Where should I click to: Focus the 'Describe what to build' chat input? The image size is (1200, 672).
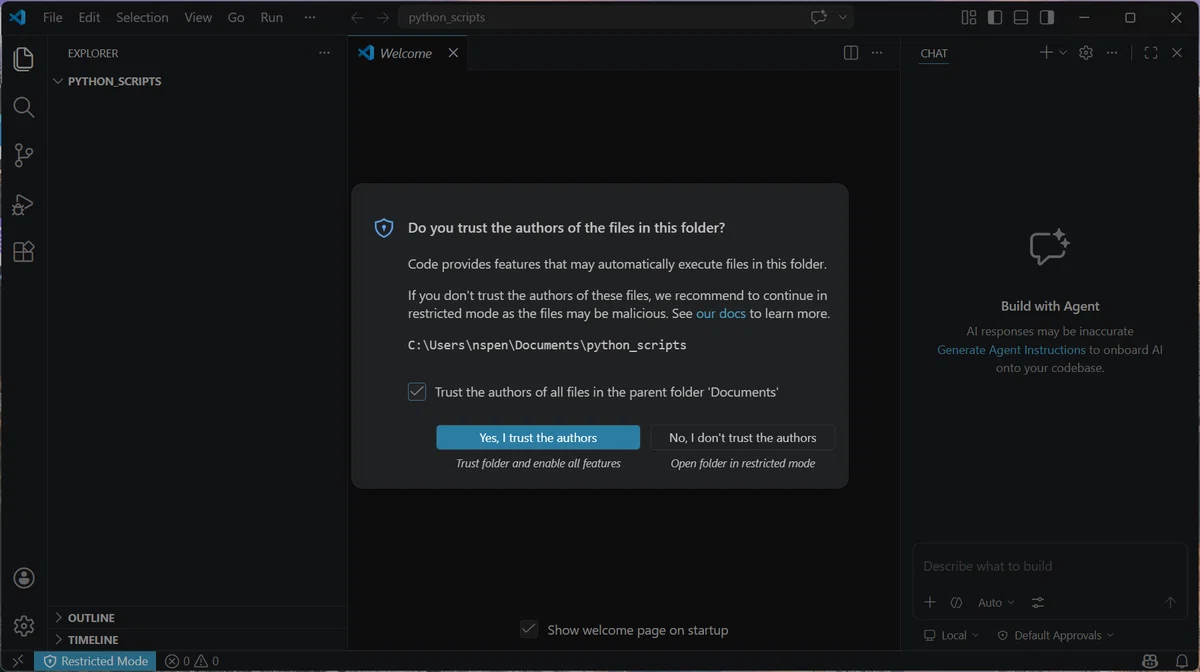(x=1050, y=566)
